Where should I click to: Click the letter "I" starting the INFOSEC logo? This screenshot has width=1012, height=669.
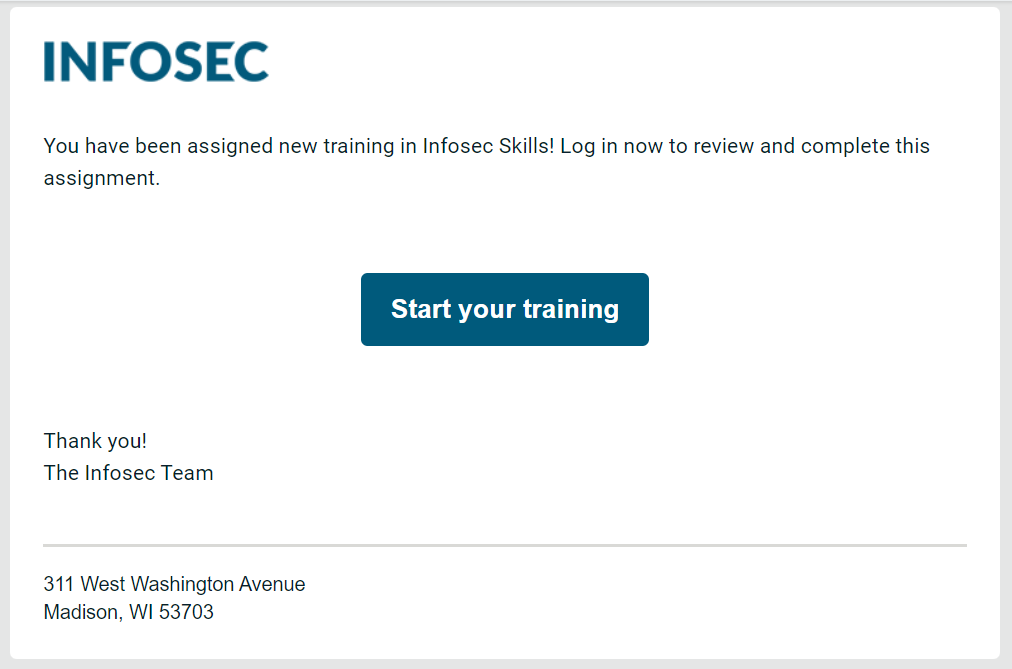(x=49, y=62)
